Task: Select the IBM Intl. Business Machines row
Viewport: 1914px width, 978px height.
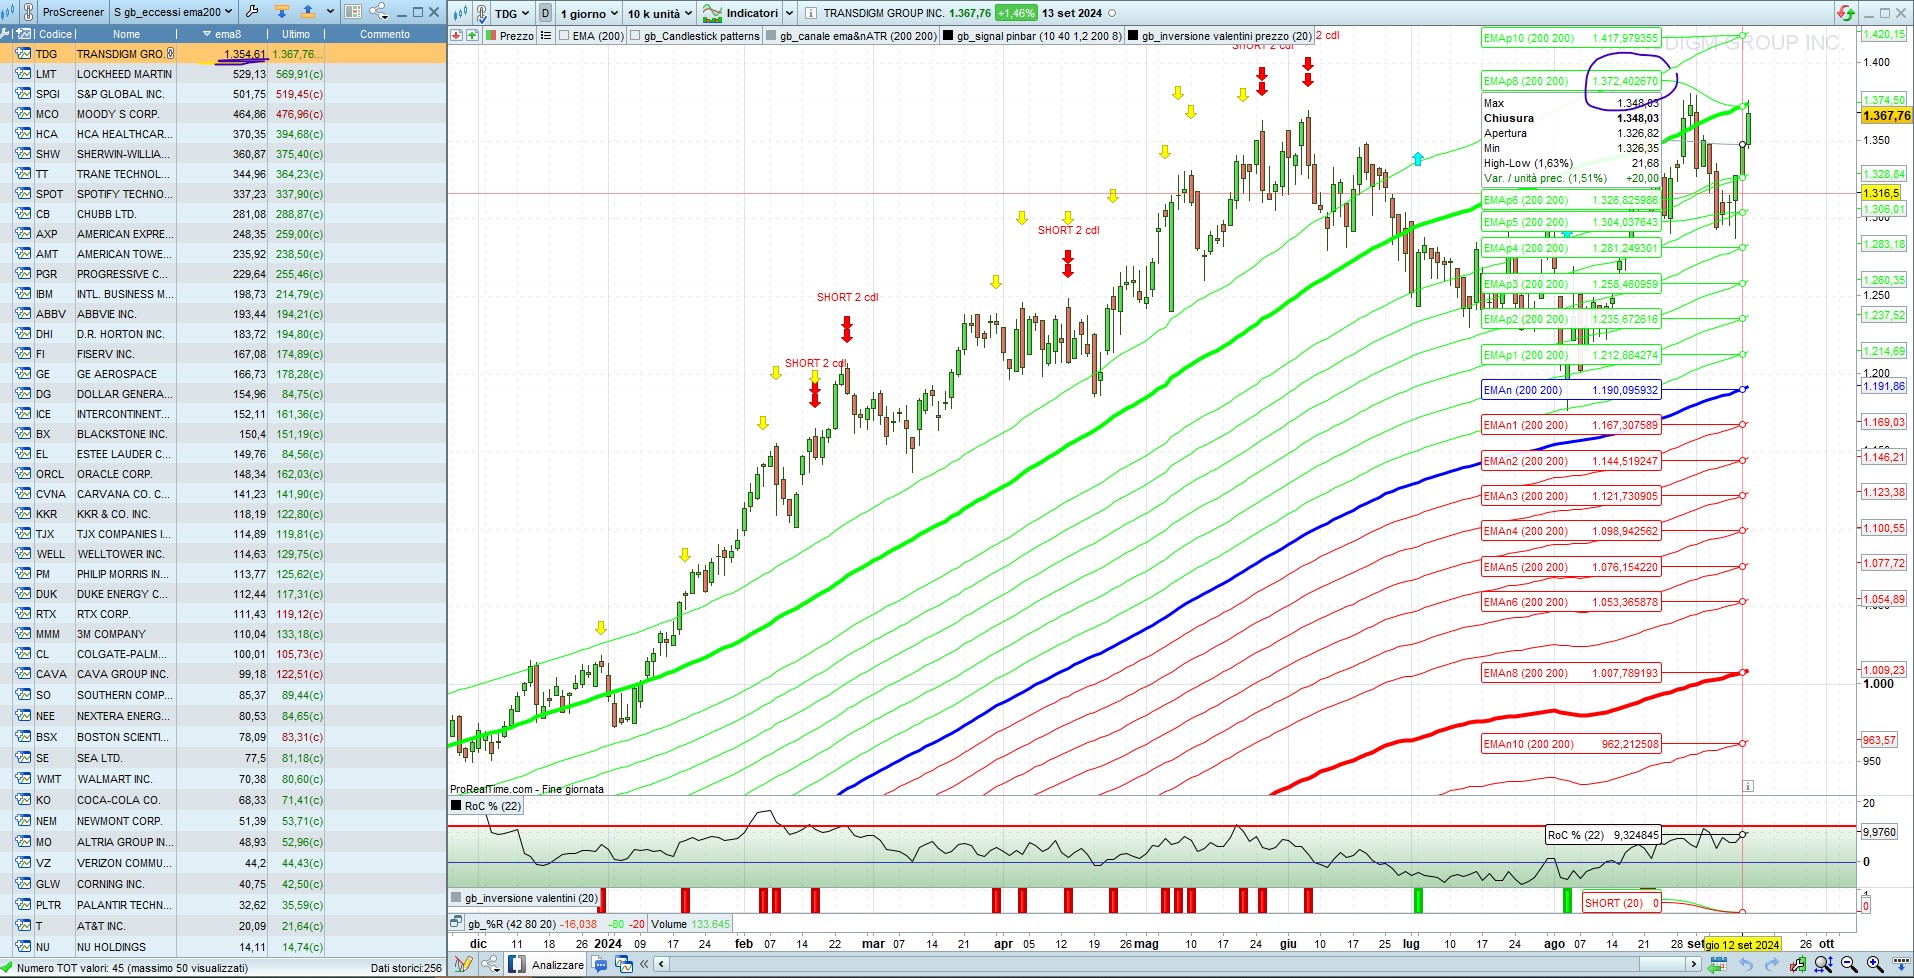Action: tap(223, 294)
